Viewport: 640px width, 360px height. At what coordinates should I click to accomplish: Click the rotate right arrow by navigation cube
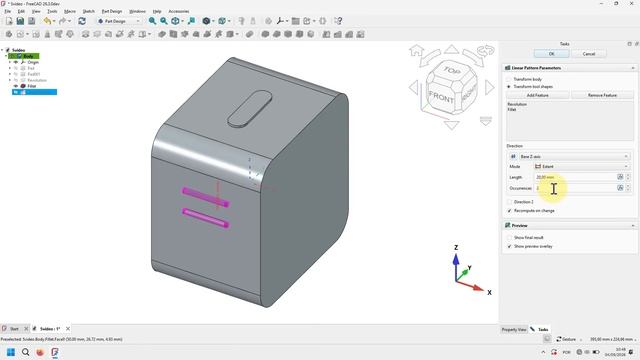pyautogui.click(x=474, y=57)
